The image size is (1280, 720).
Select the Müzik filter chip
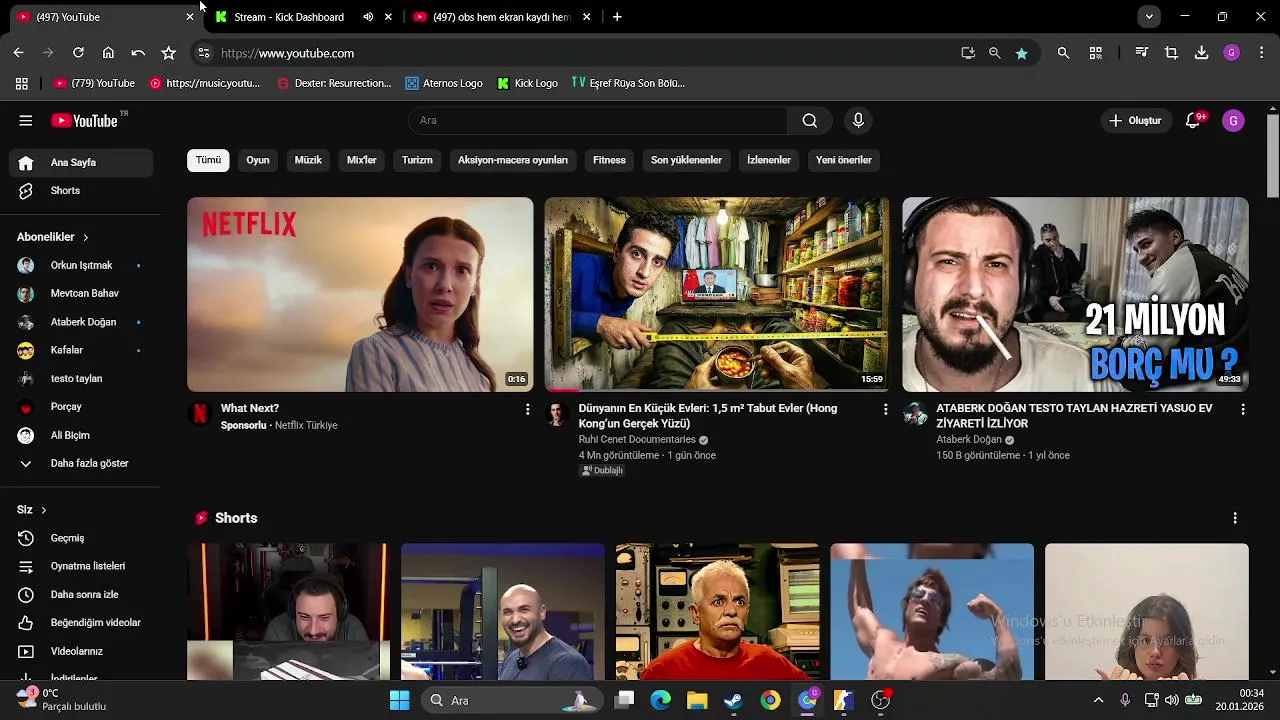pos(308,160)
